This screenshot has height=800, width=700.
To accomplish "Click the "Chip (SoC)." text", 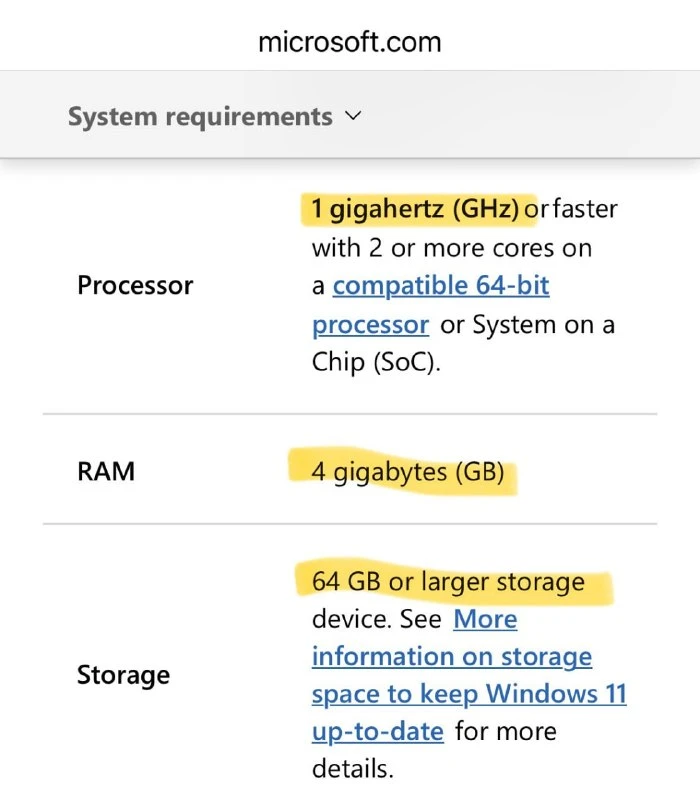I will point(376,363).
